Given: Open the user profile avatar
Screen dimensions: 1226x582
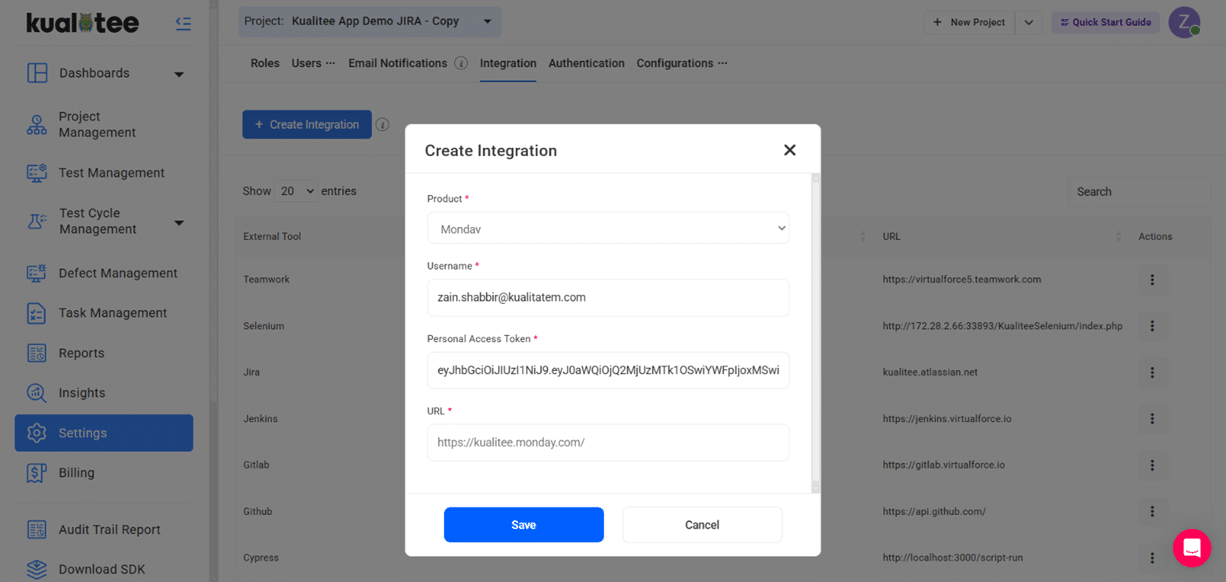Looking at the screenshot, I should 1185,22.
